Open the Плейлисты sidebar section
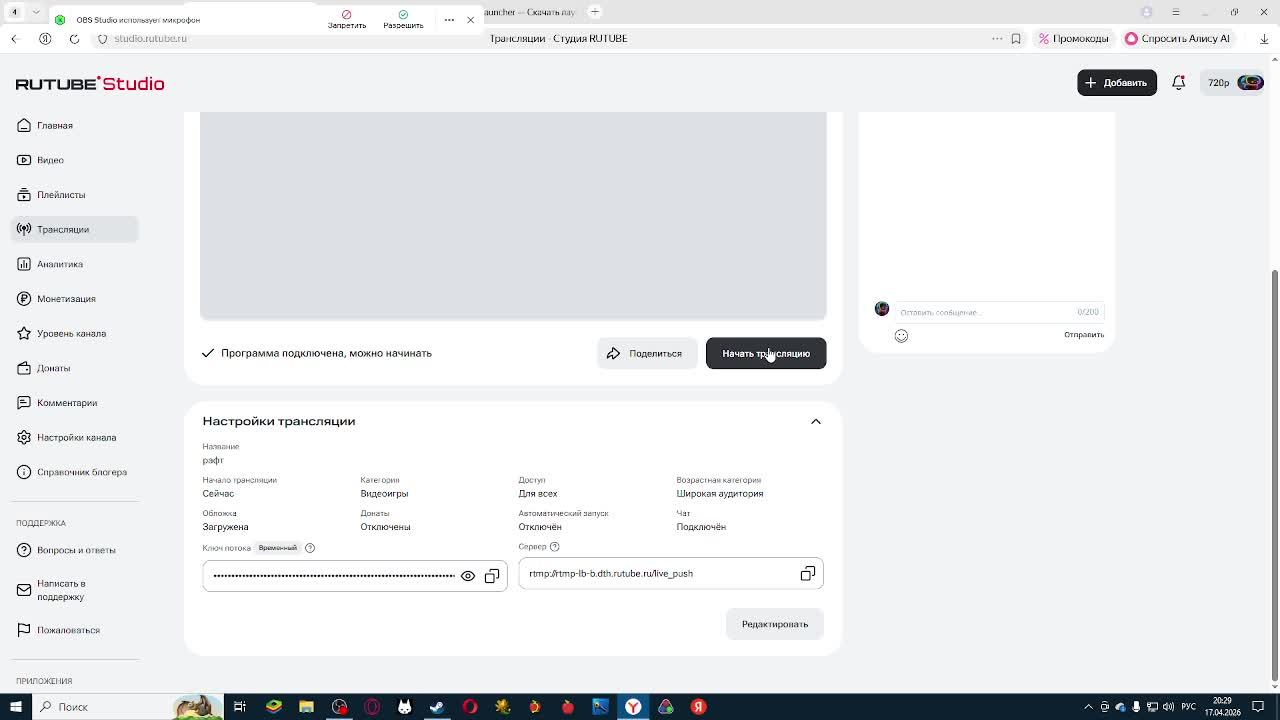Viewport: 1280px width, 720px height. tap(74, 195)
